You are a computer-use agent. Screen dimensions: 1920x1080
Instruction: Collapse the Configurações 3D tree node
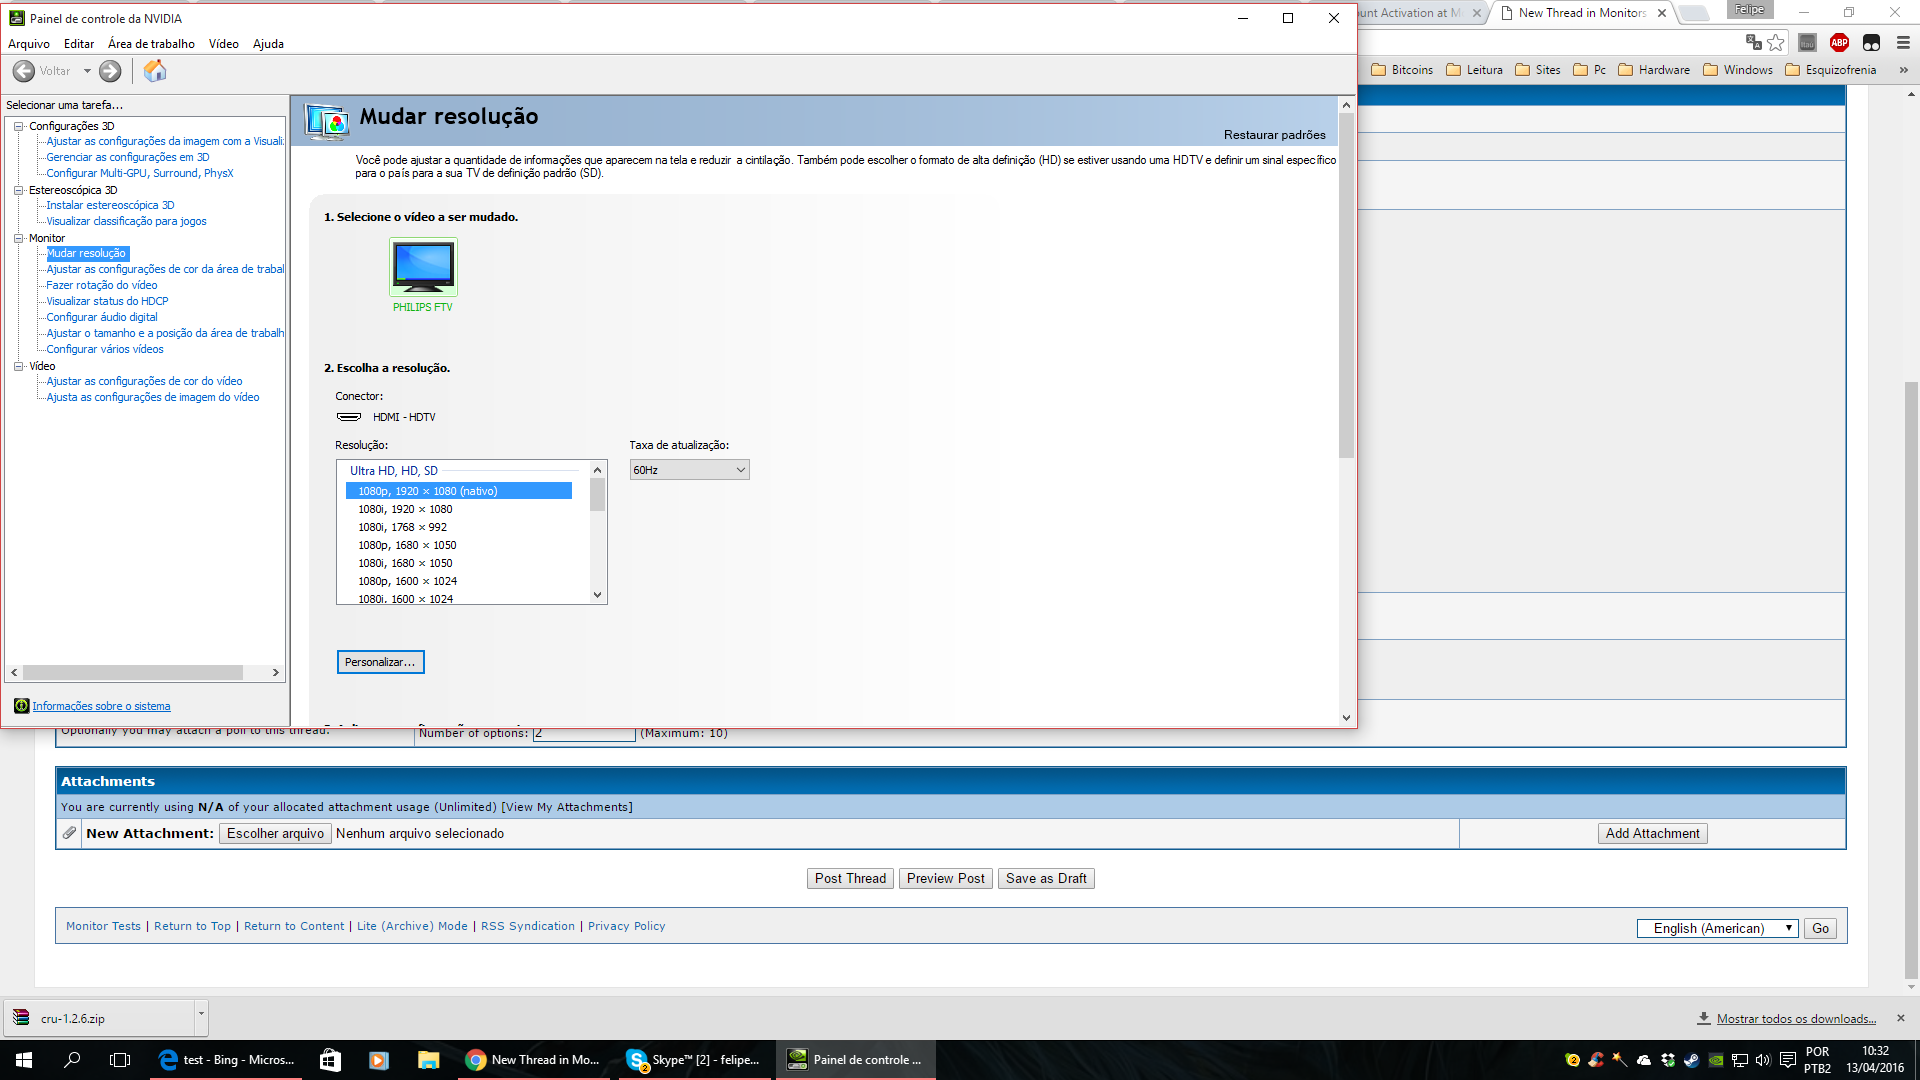[x=18, y=126]
